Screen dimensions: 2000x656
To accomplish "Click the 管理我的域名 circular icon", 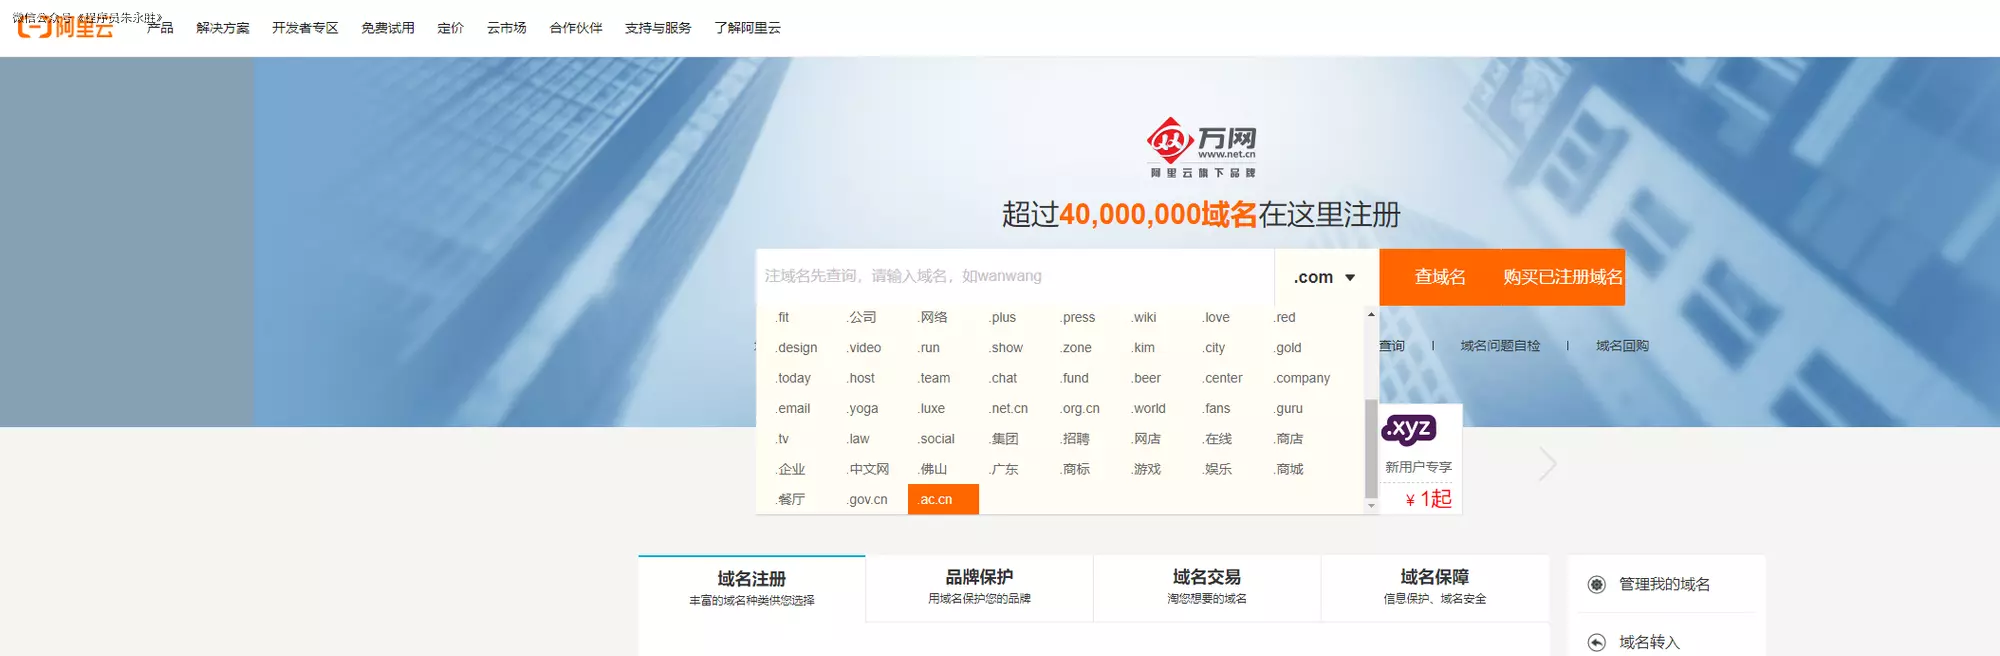I will pyautogui.click(x=1597, y=585).
